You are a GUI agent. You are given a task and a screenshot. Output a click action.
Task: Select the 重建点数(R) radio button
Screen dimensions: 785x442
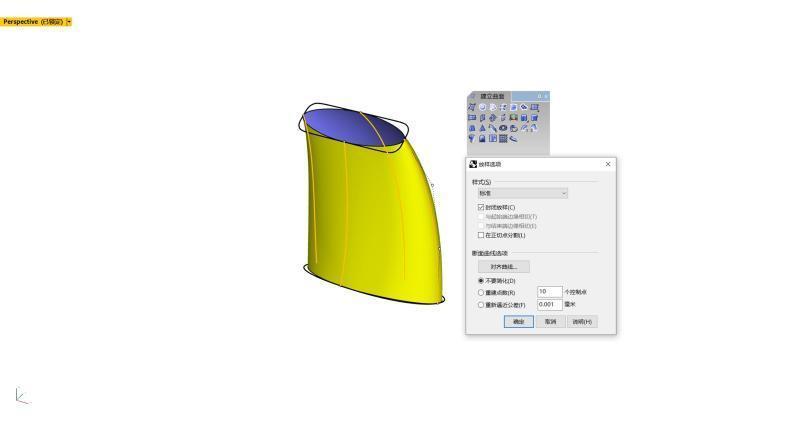click(x=481, y=292)
